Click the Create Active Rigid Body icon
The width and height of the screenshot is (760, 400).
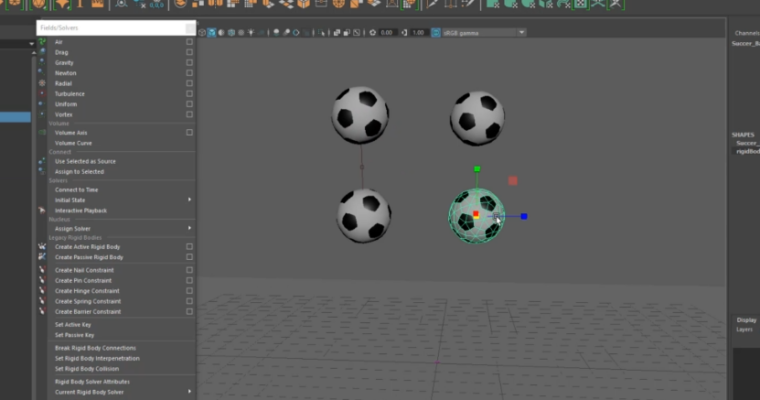click(x=42, y=246)
